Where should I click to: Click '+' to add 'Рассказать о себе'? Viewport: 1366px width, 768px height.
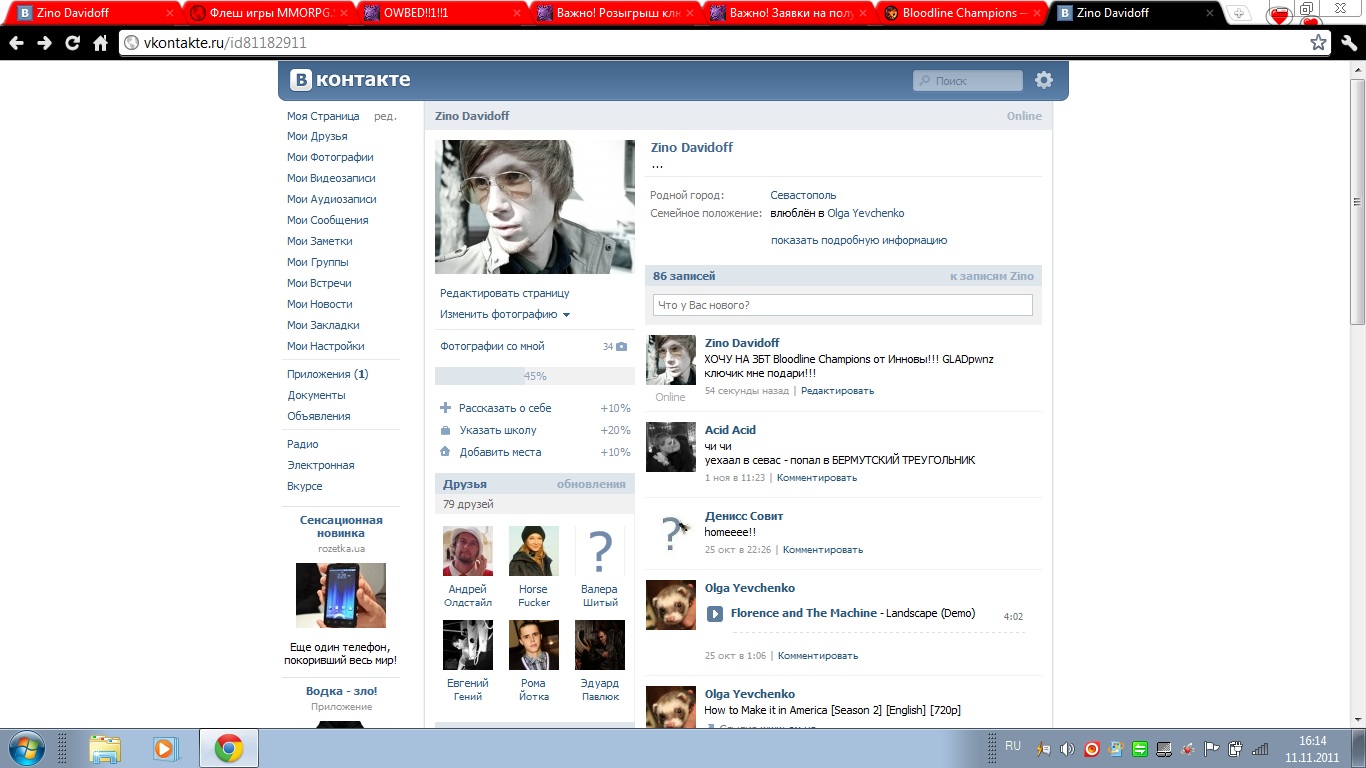(446, 408)
